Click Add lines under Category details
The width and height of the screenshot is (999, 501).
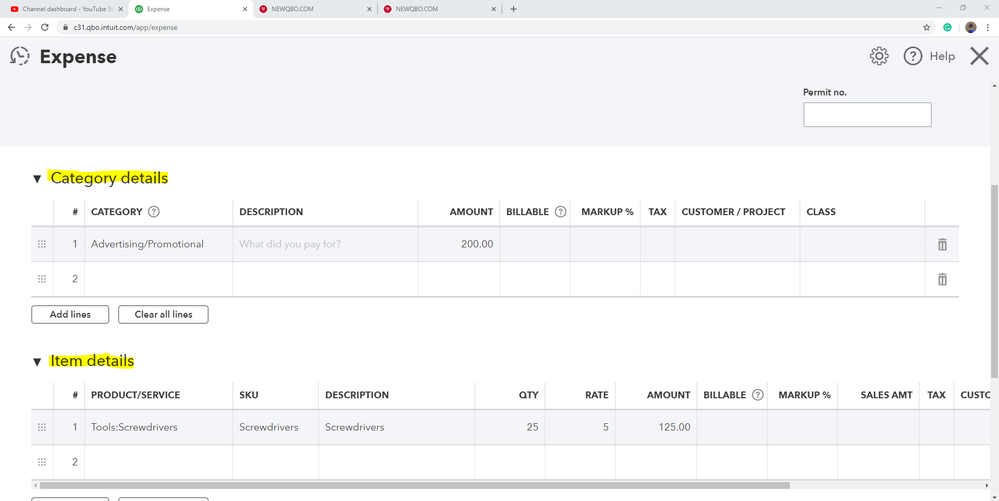pos(70,314)
